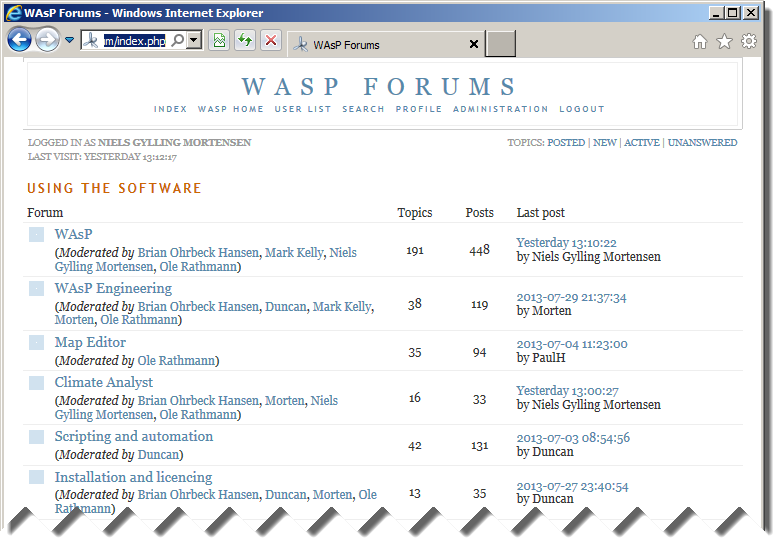Open last post 2013-07-27 23:40:54
Image resolution: width=780 pixels, height=547 pixels.
pyautogui.click(x=573, y=486)
